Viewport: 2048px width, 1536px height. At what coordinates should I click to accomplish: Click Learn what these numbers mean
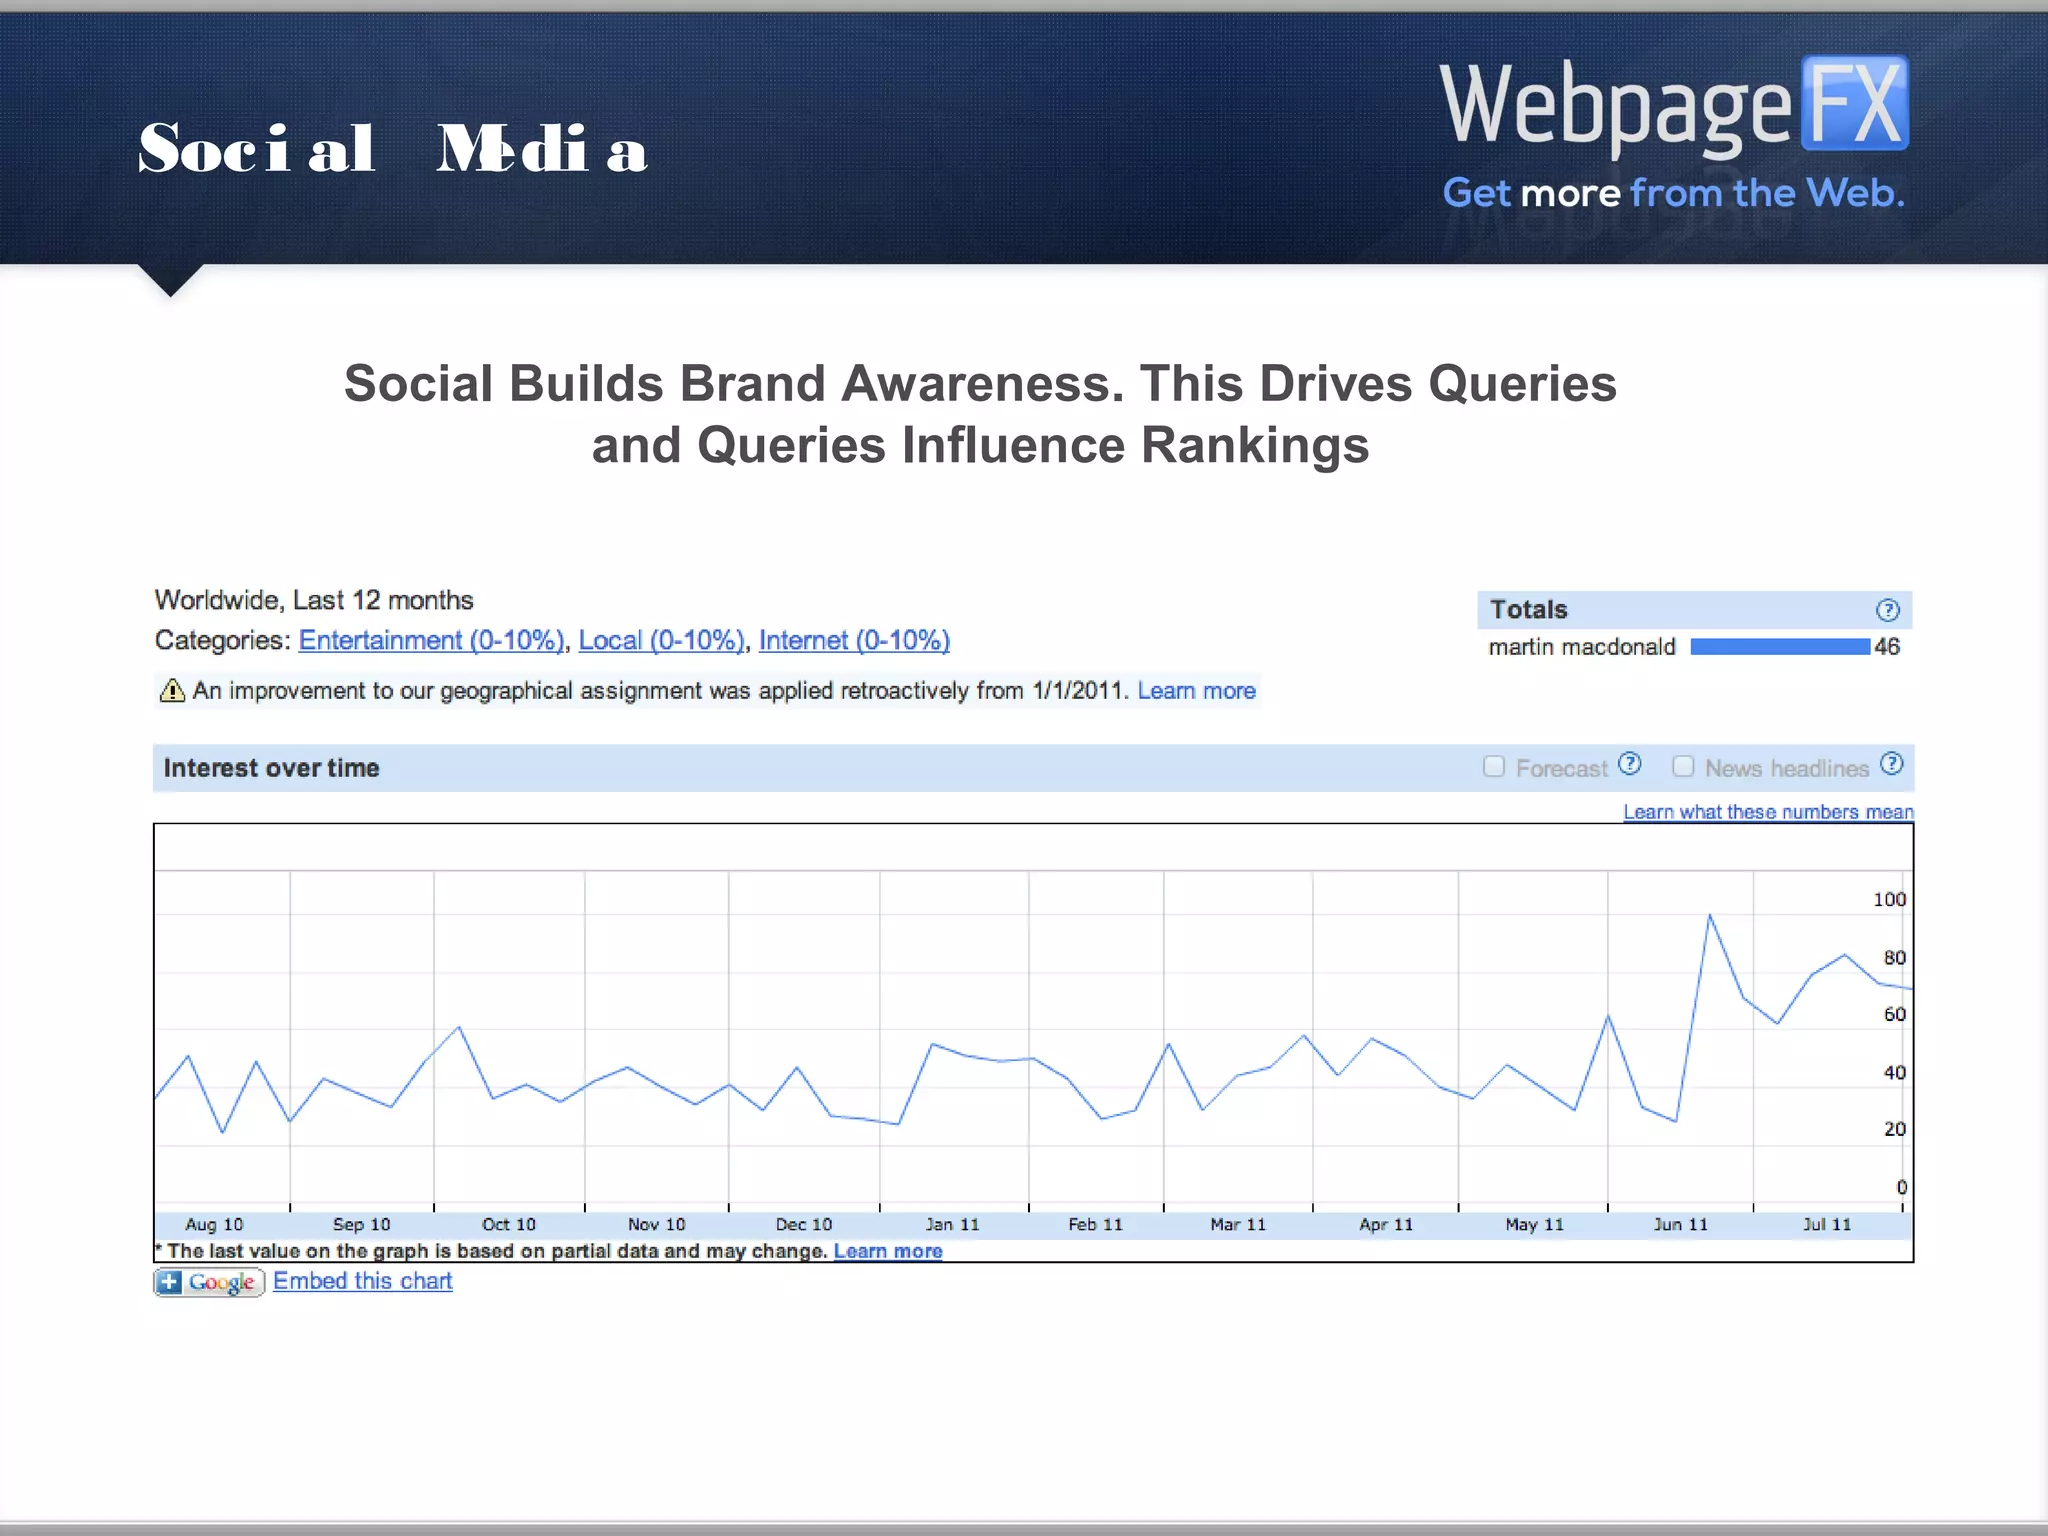coord(1768,812)
